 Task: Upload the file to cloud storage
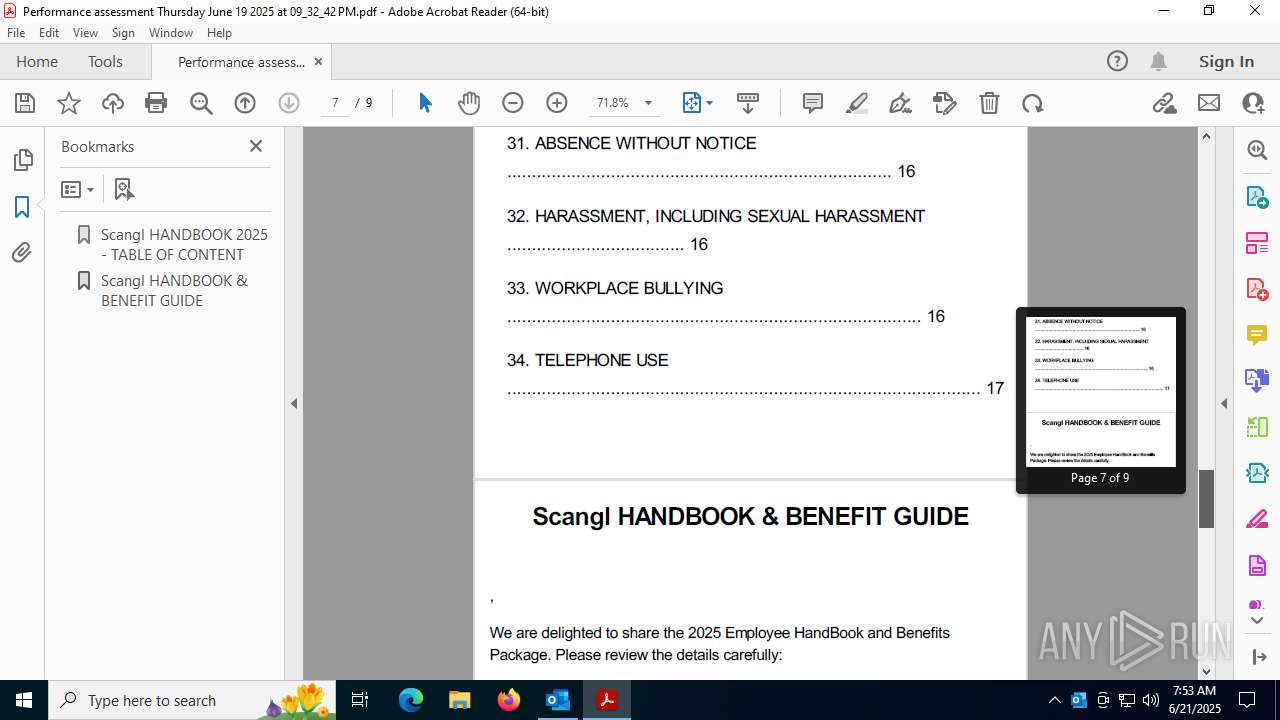tap(113, 103)
